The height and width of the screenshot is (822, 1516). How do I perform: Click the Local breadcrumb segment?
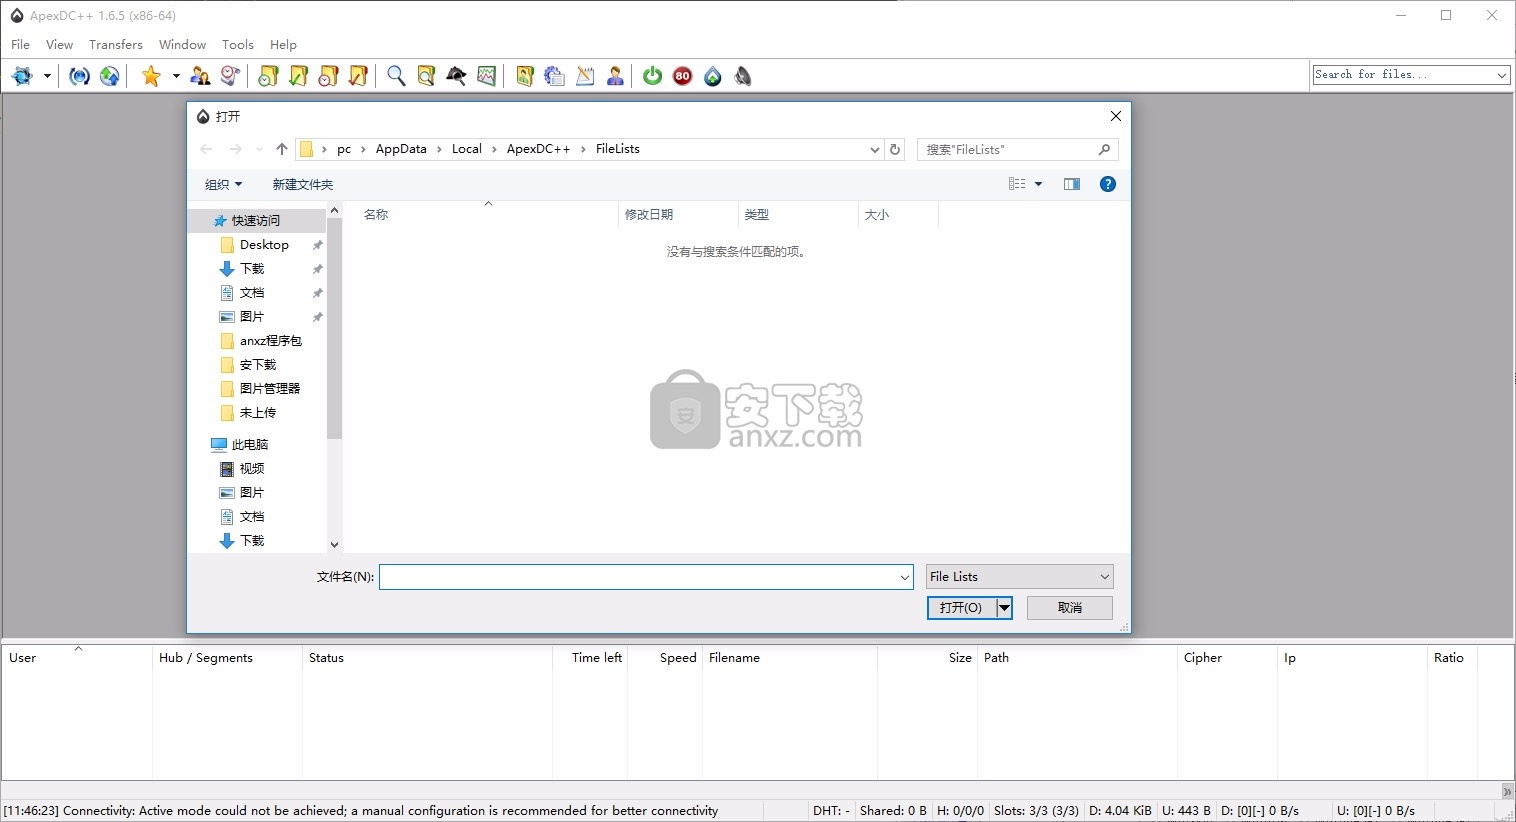[x=467, y=149]
